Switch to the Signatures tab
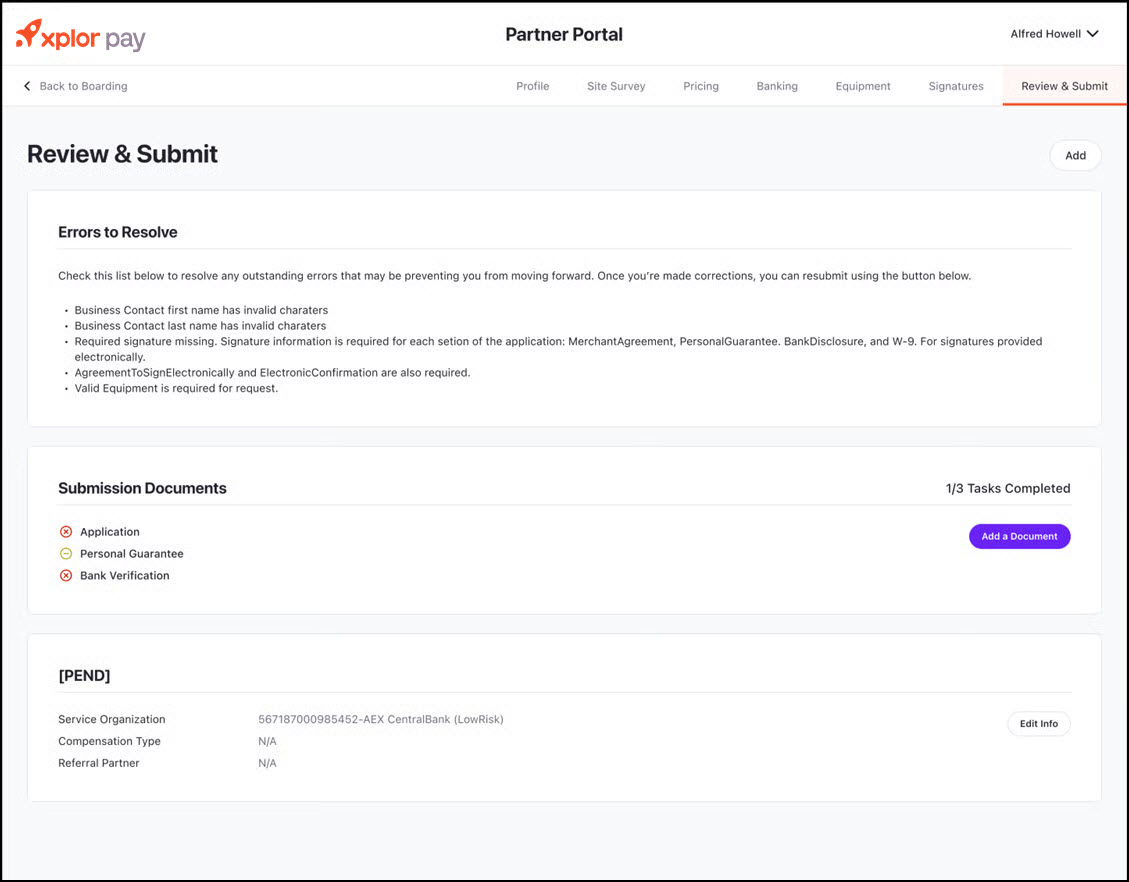 pyautogui.click(x=956, y=86)
